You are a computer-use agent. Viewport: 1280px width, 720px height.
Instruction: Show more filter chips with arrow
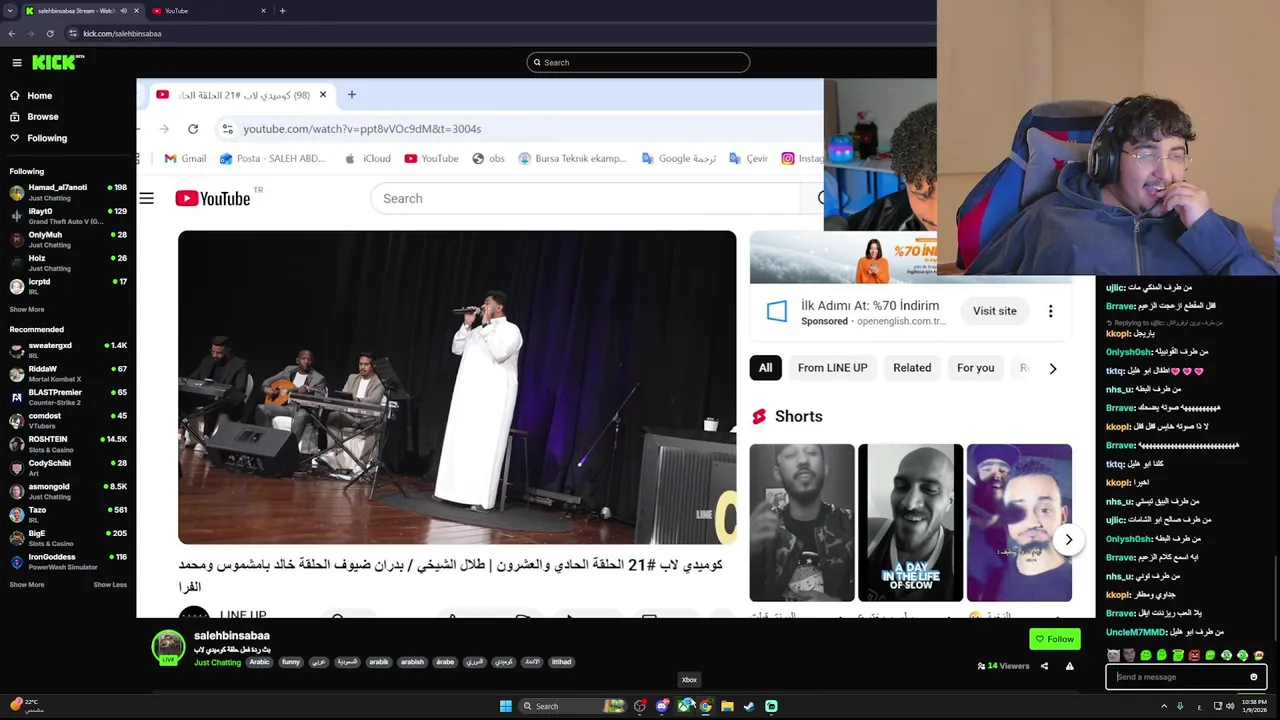click(1052, 368)
